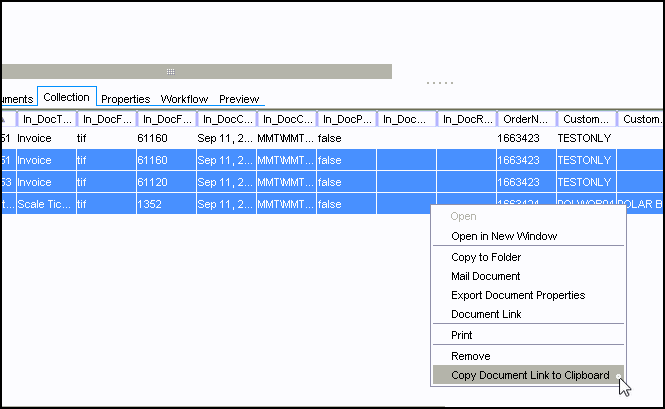Click the first Custom... column header
The image size is (665, 409).
[x=585, y=119]
